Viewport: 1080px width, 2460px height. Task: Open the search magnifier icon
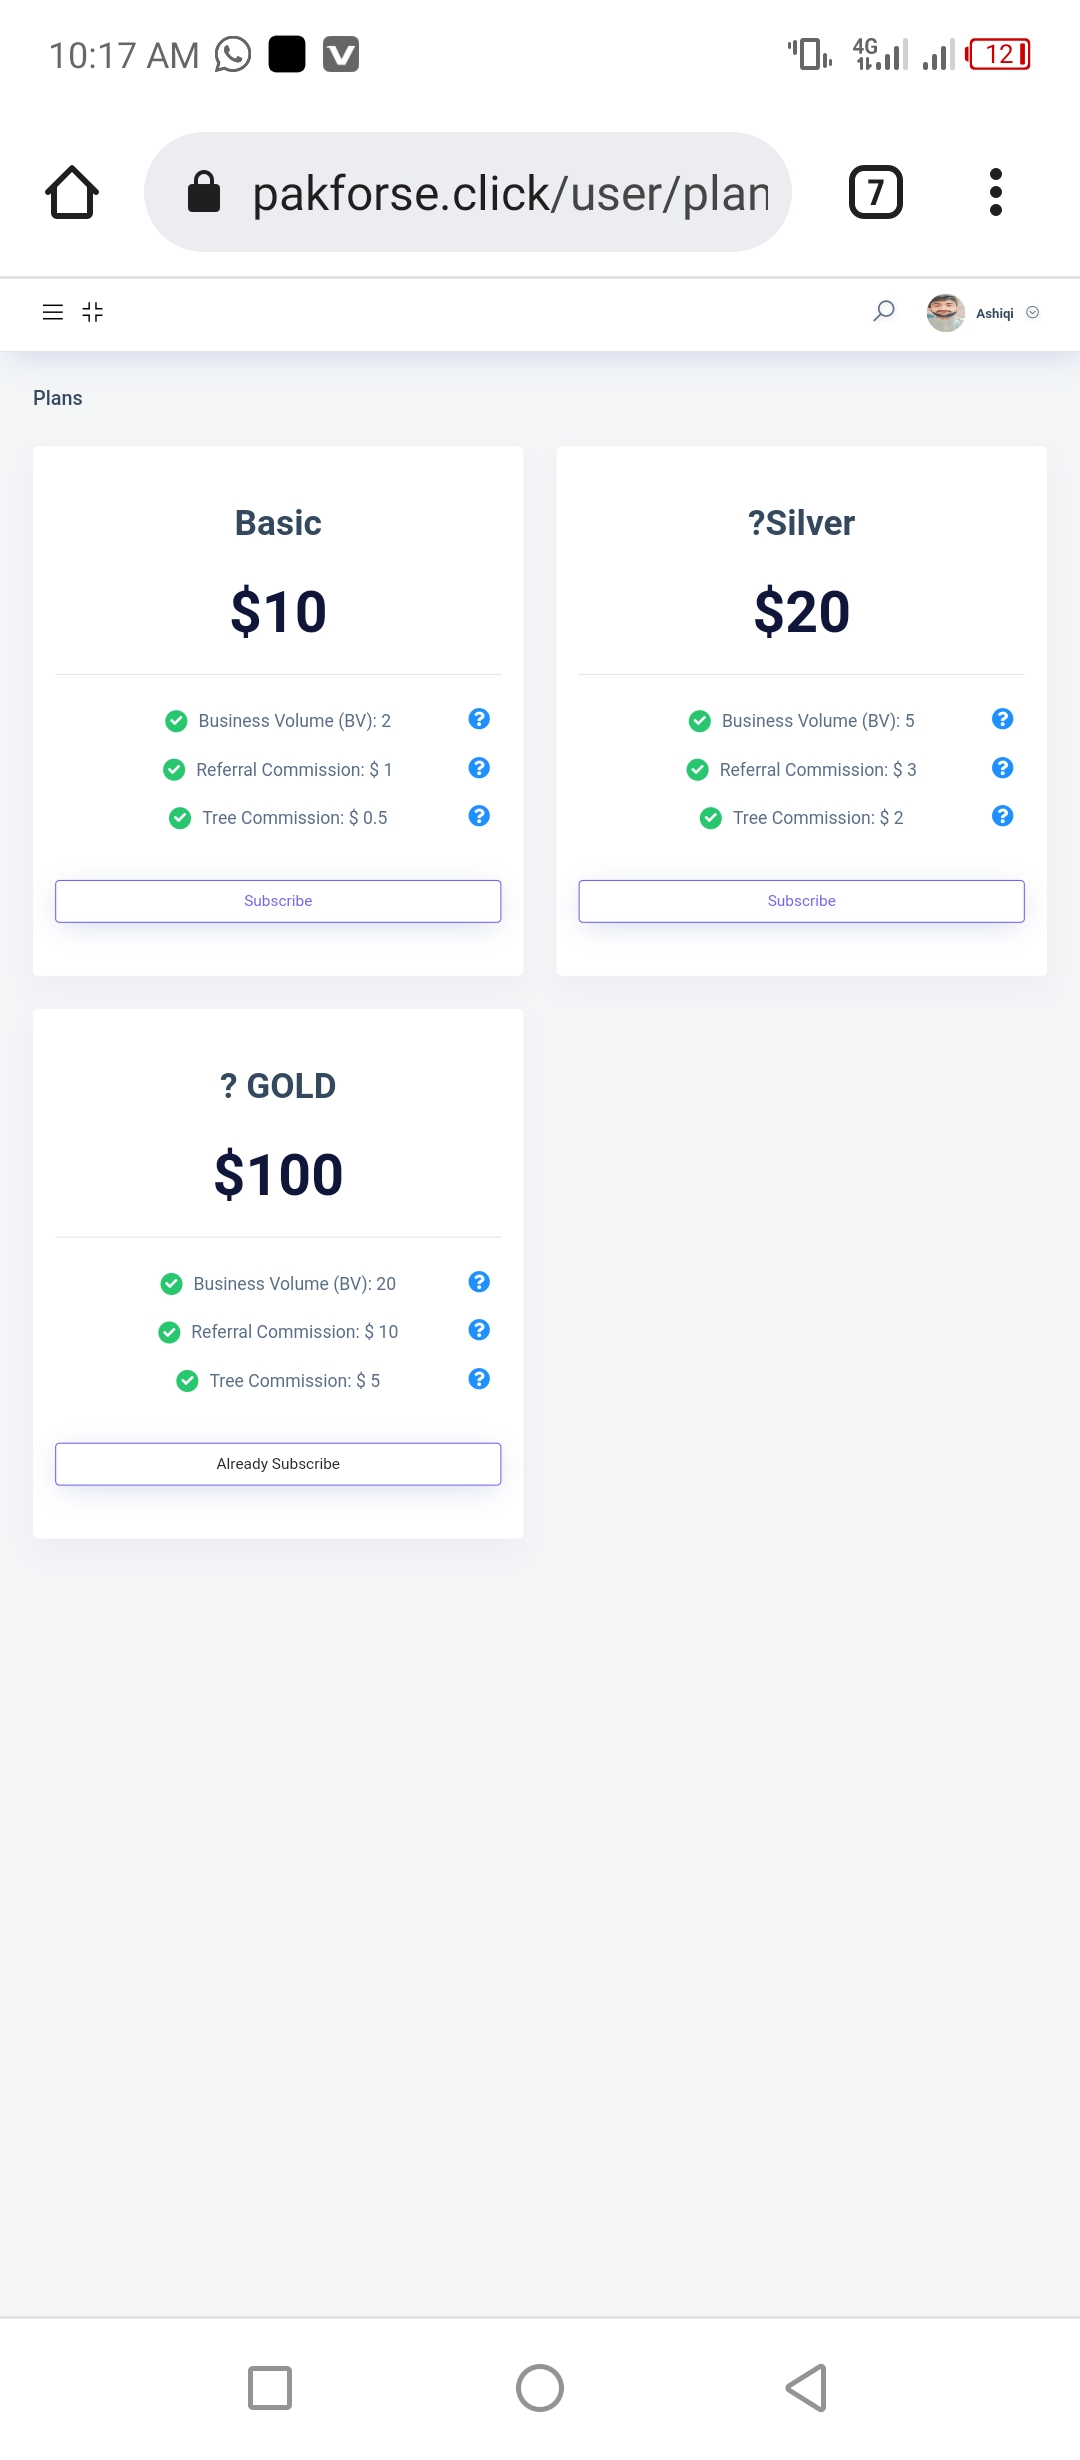[884, 312]
